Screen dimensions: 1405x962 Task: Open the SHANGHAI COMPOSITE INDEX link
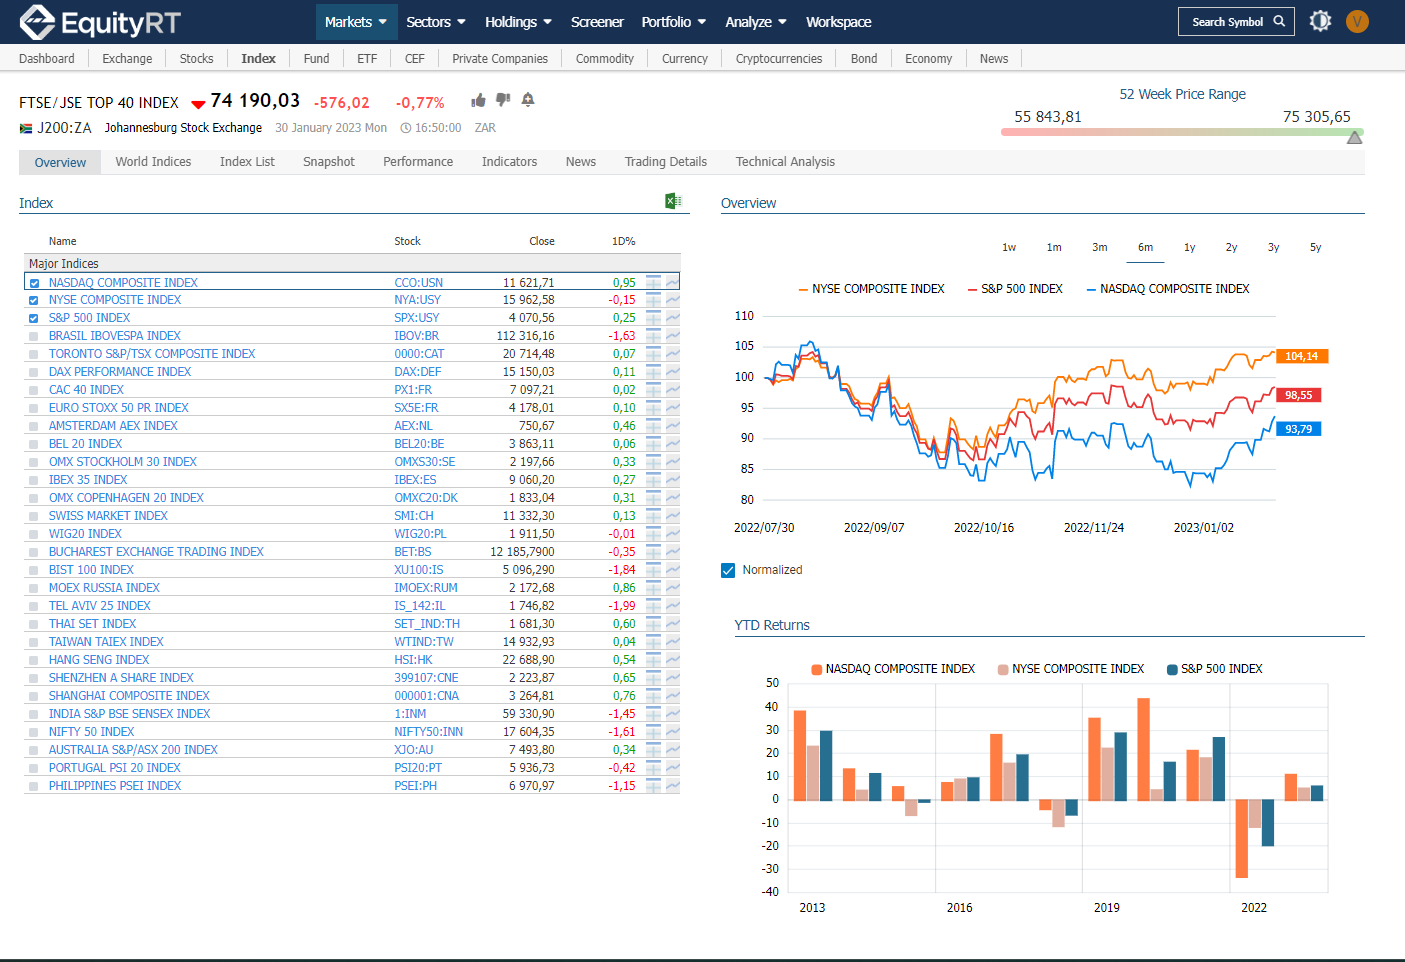coord(129,696)
